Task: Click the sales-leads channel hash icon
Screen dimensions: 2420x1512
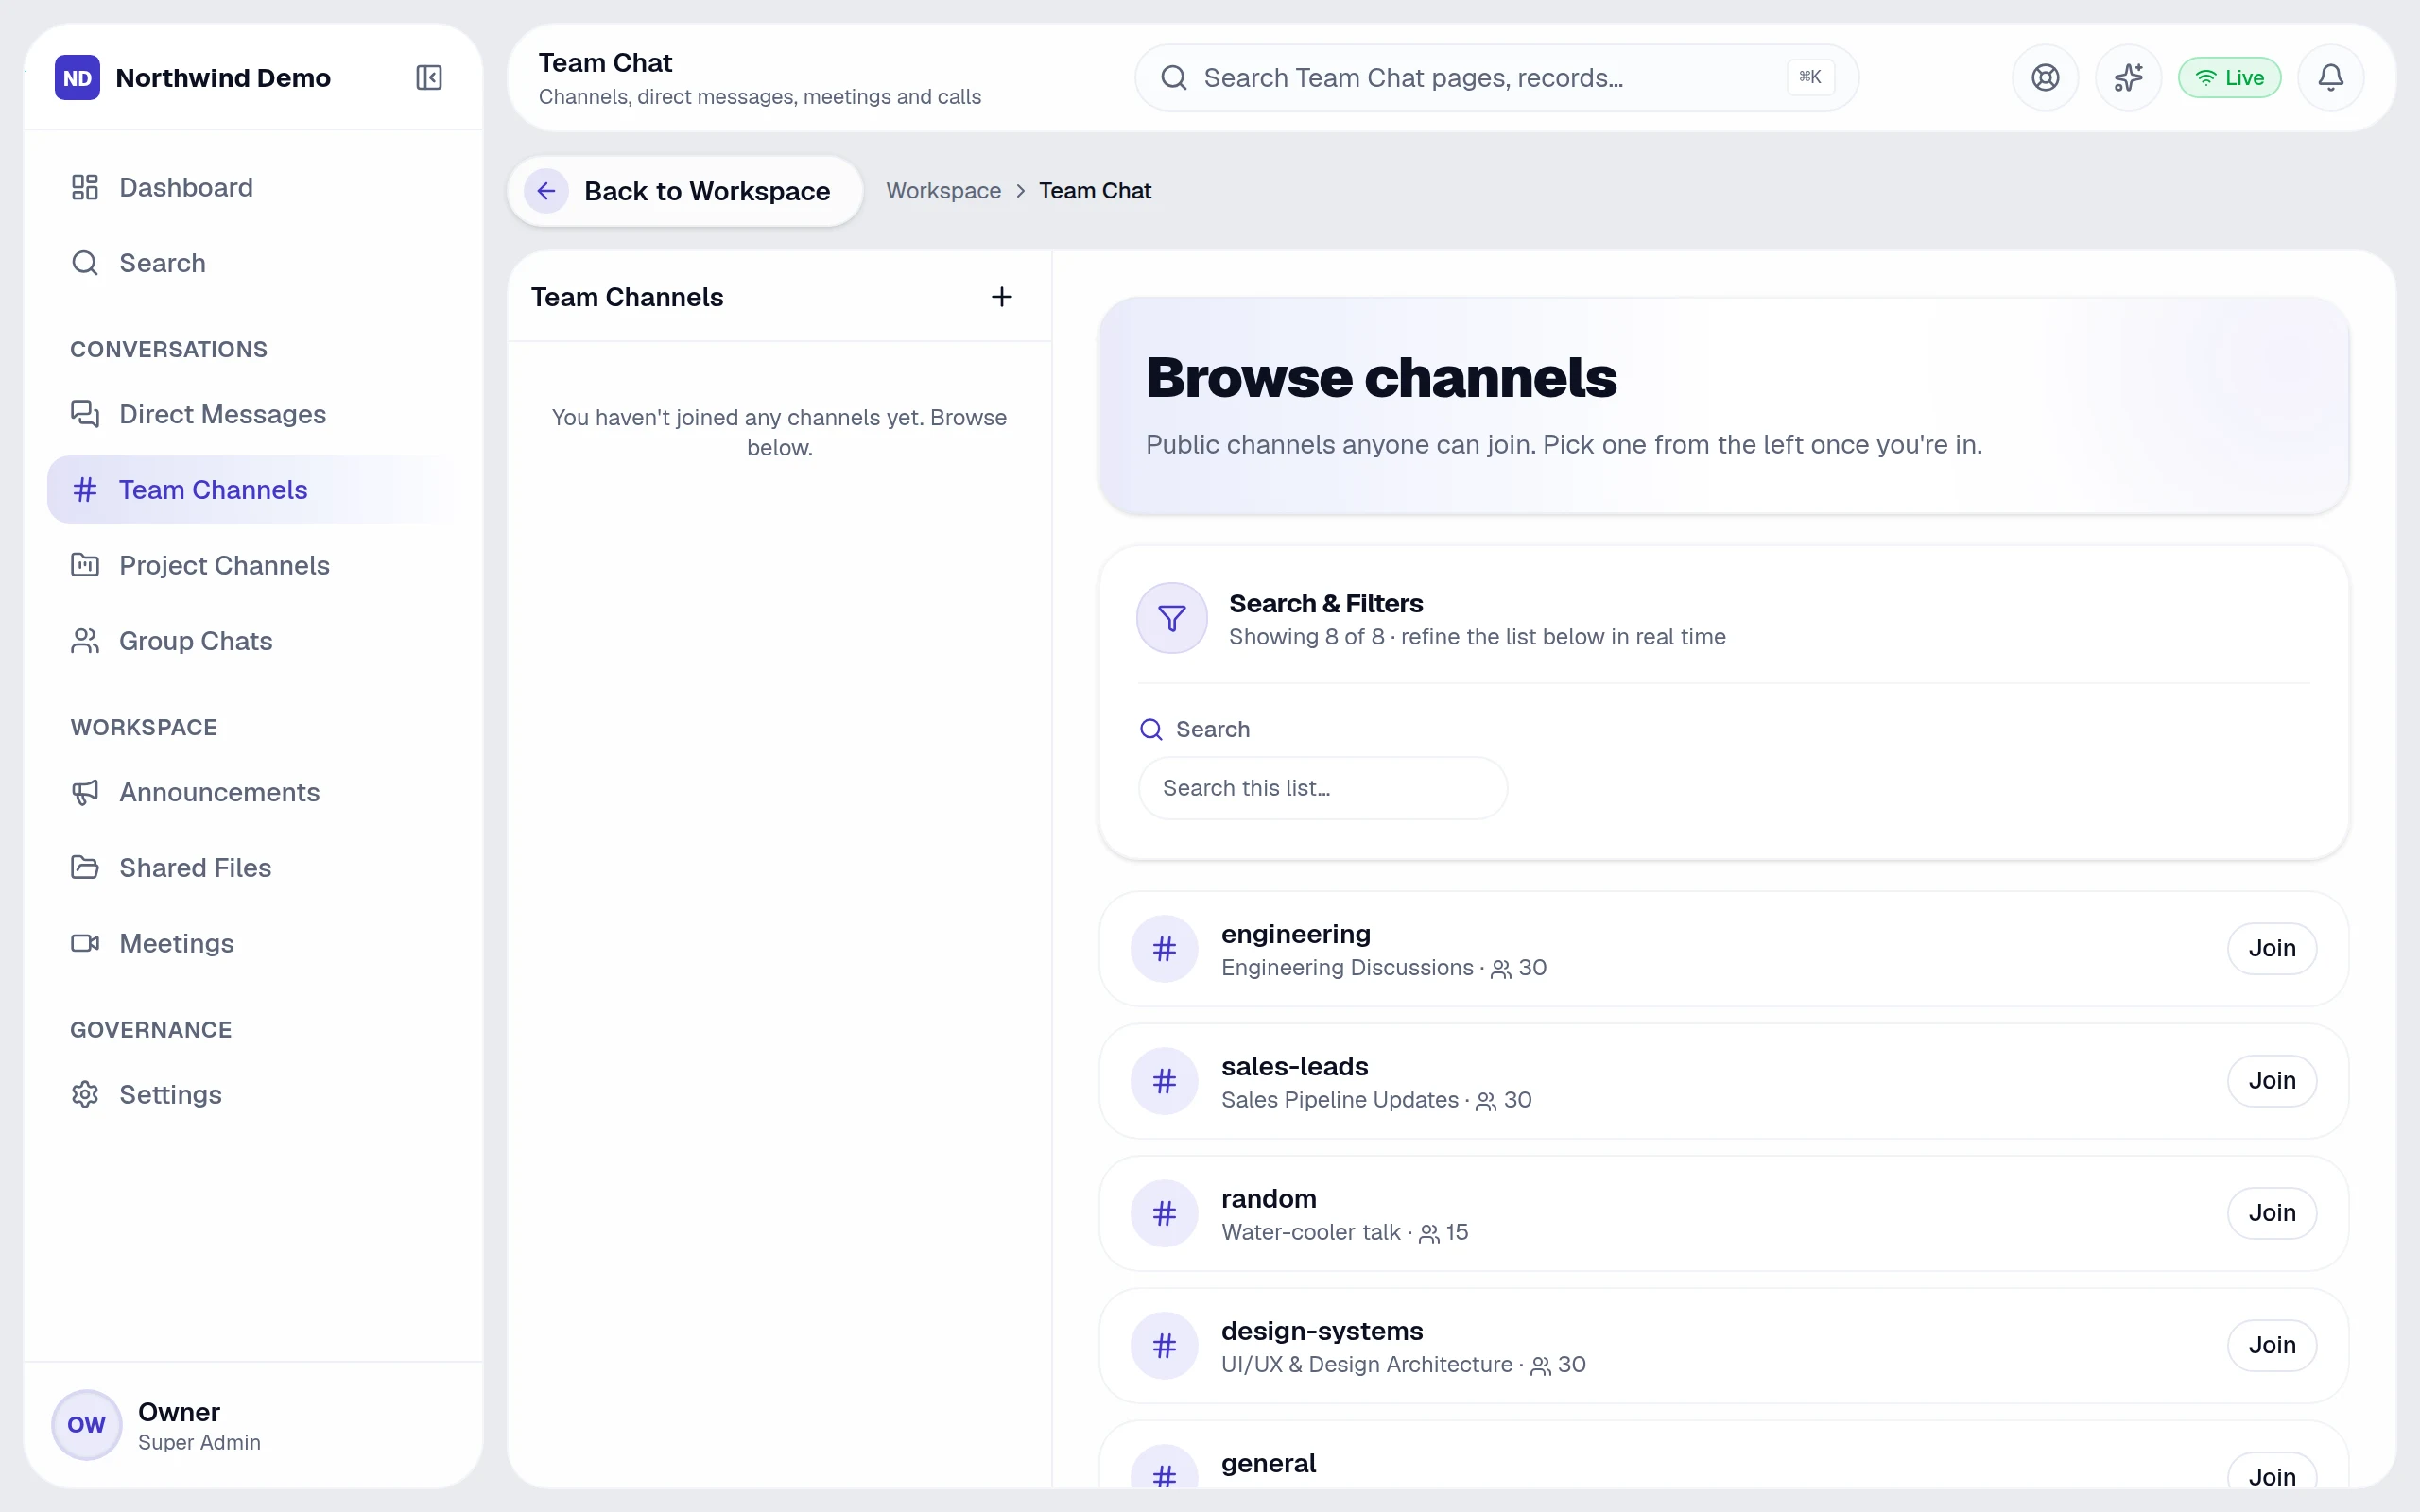Action: click(x=1164, y=1080)
